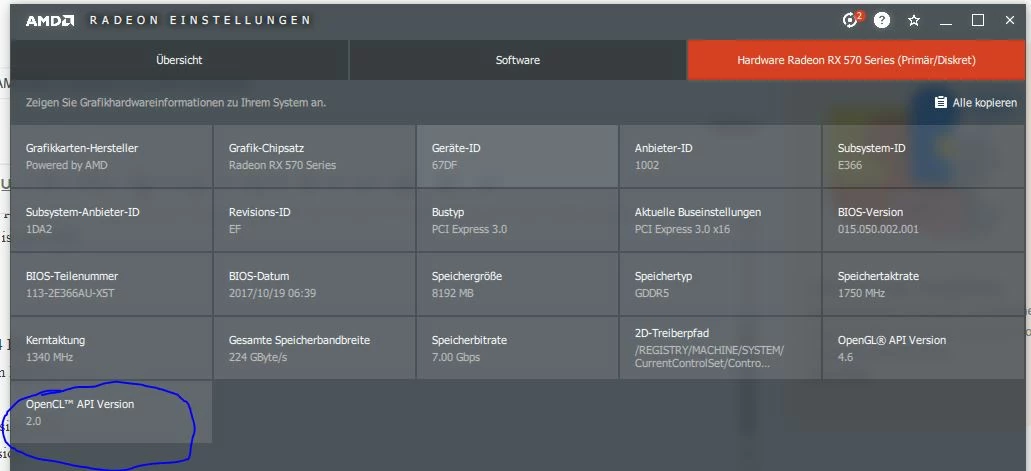Click the BIOS-Datum tile label
This screenshot has height=471, width=1031.
pos(259,276)
